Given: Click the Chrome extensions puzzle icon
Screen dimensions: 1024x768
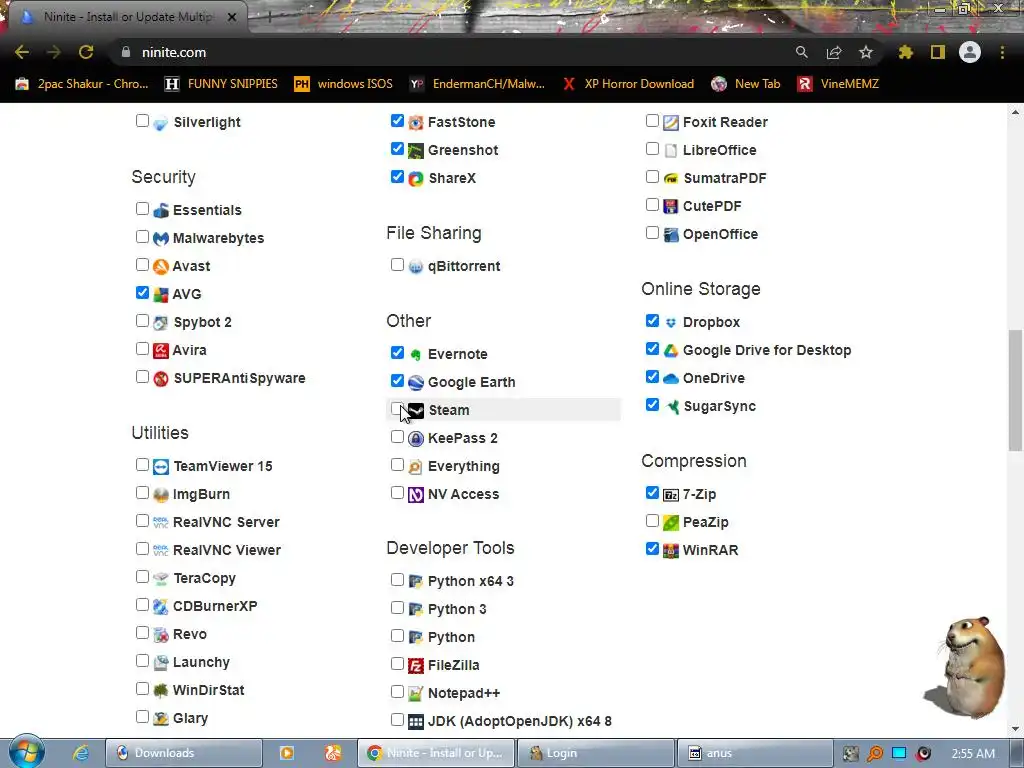Looking at the screenshot, I should tap(905, 52).
